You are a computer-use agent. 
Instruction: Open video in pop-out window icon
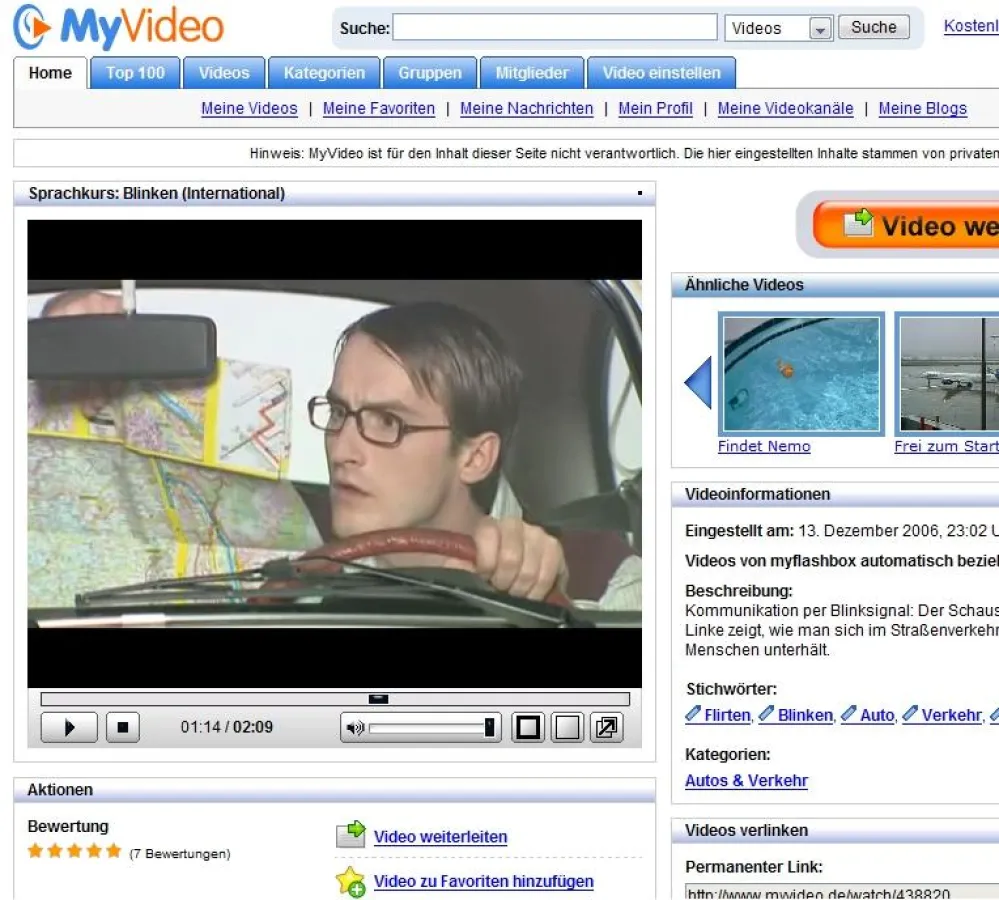[x=606, y=727]
